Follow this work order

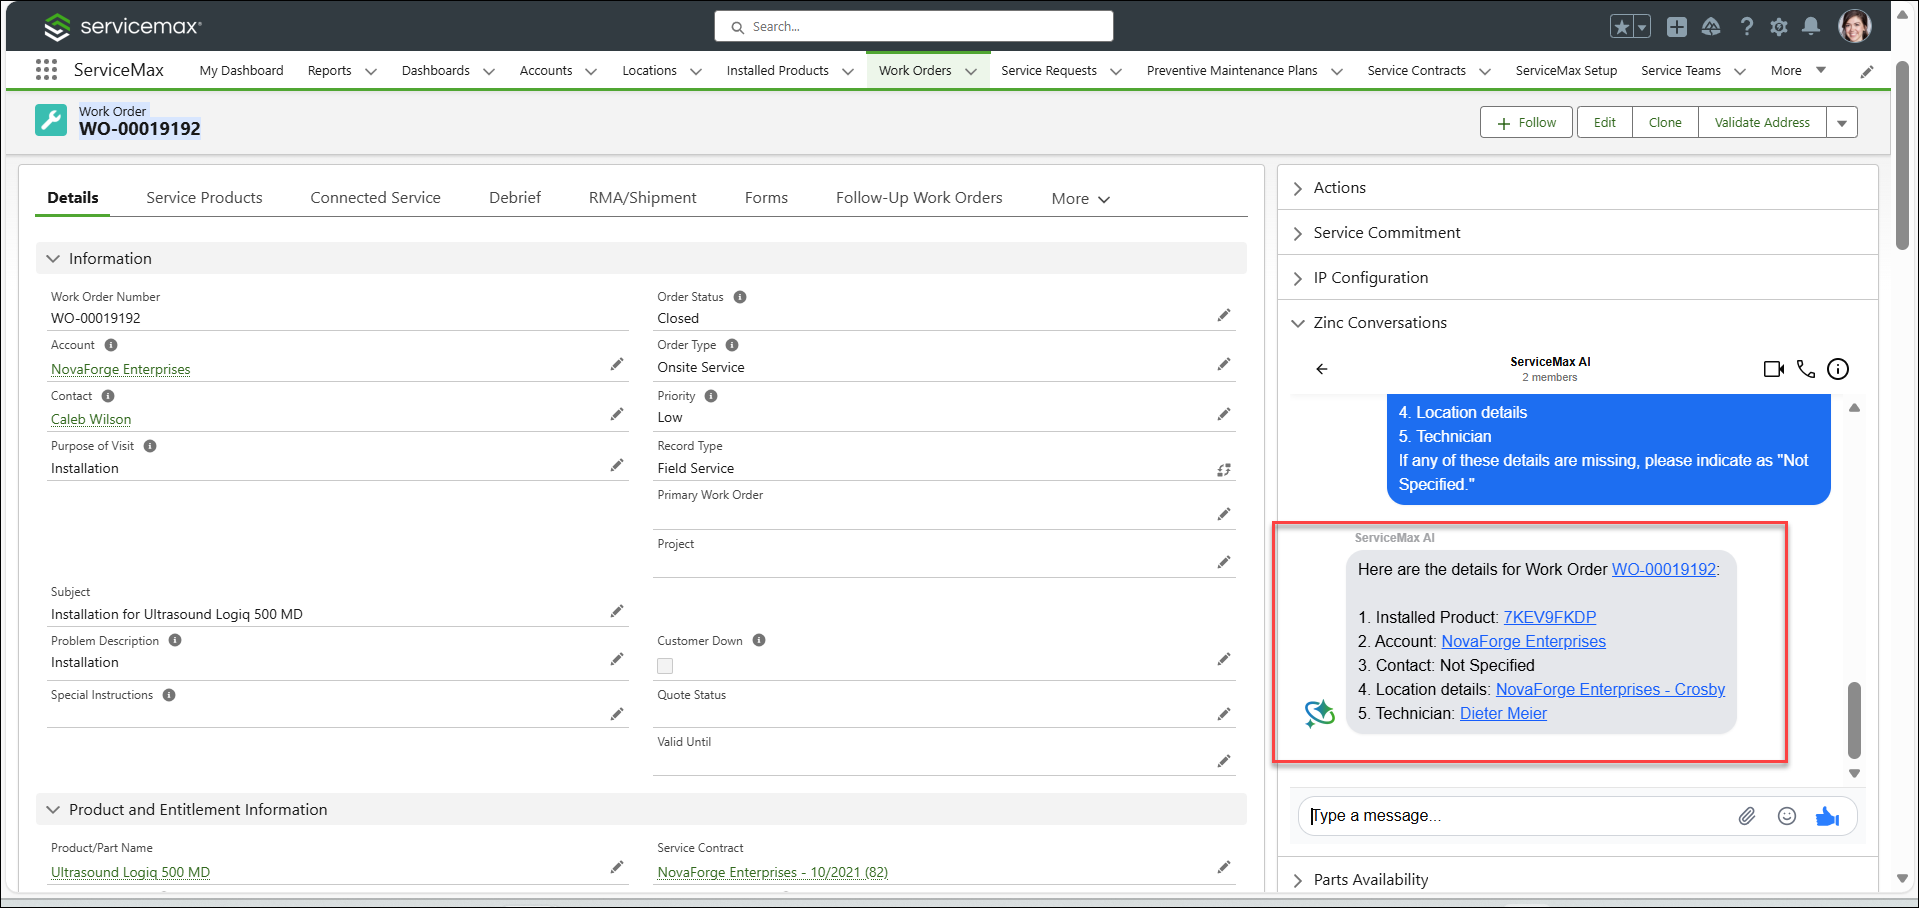[x=1526, y=123]
